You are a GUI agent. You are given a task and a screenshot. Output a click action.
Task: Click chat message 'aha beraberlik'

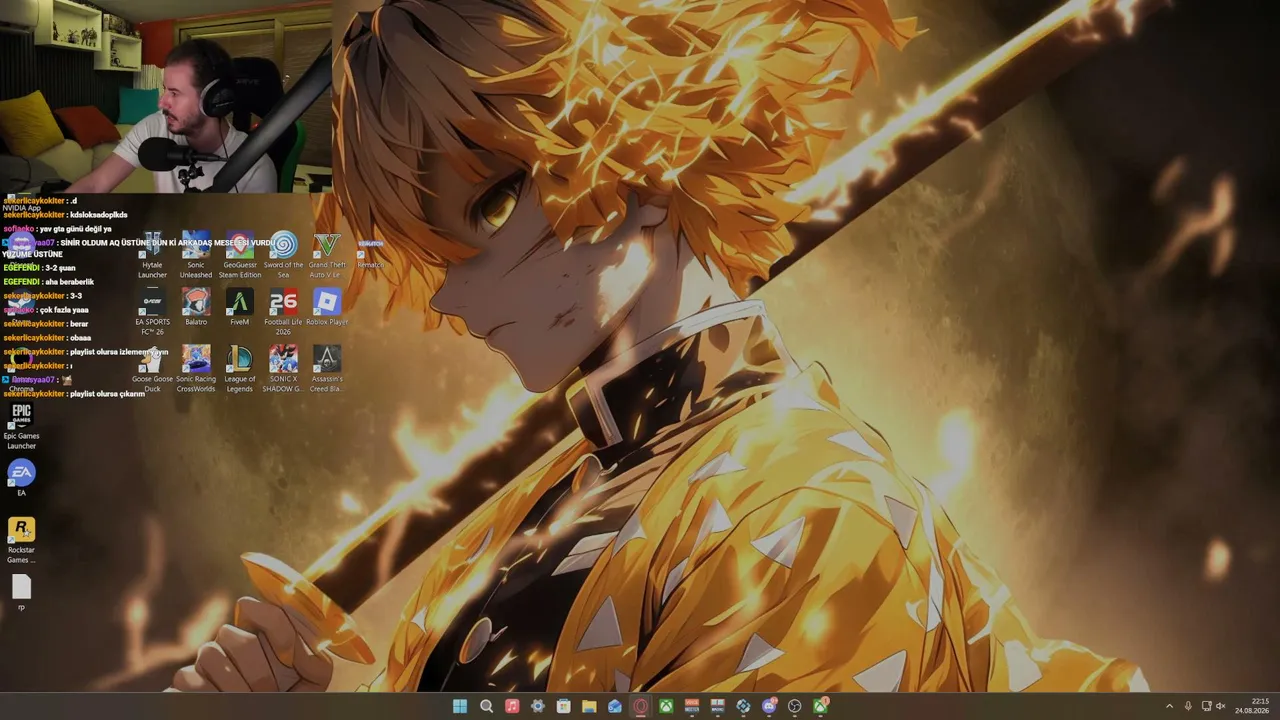point(69,282)
